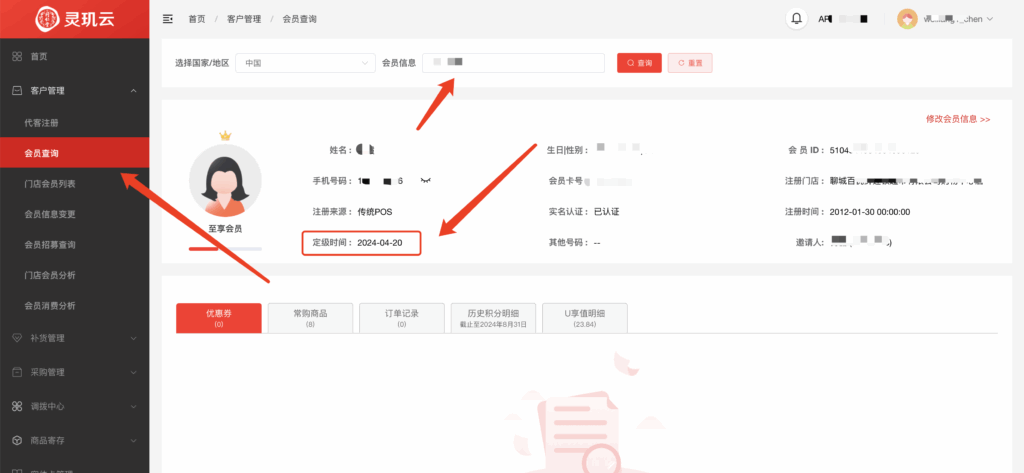Click the 注册来源 传统POS value

[375, 212]
